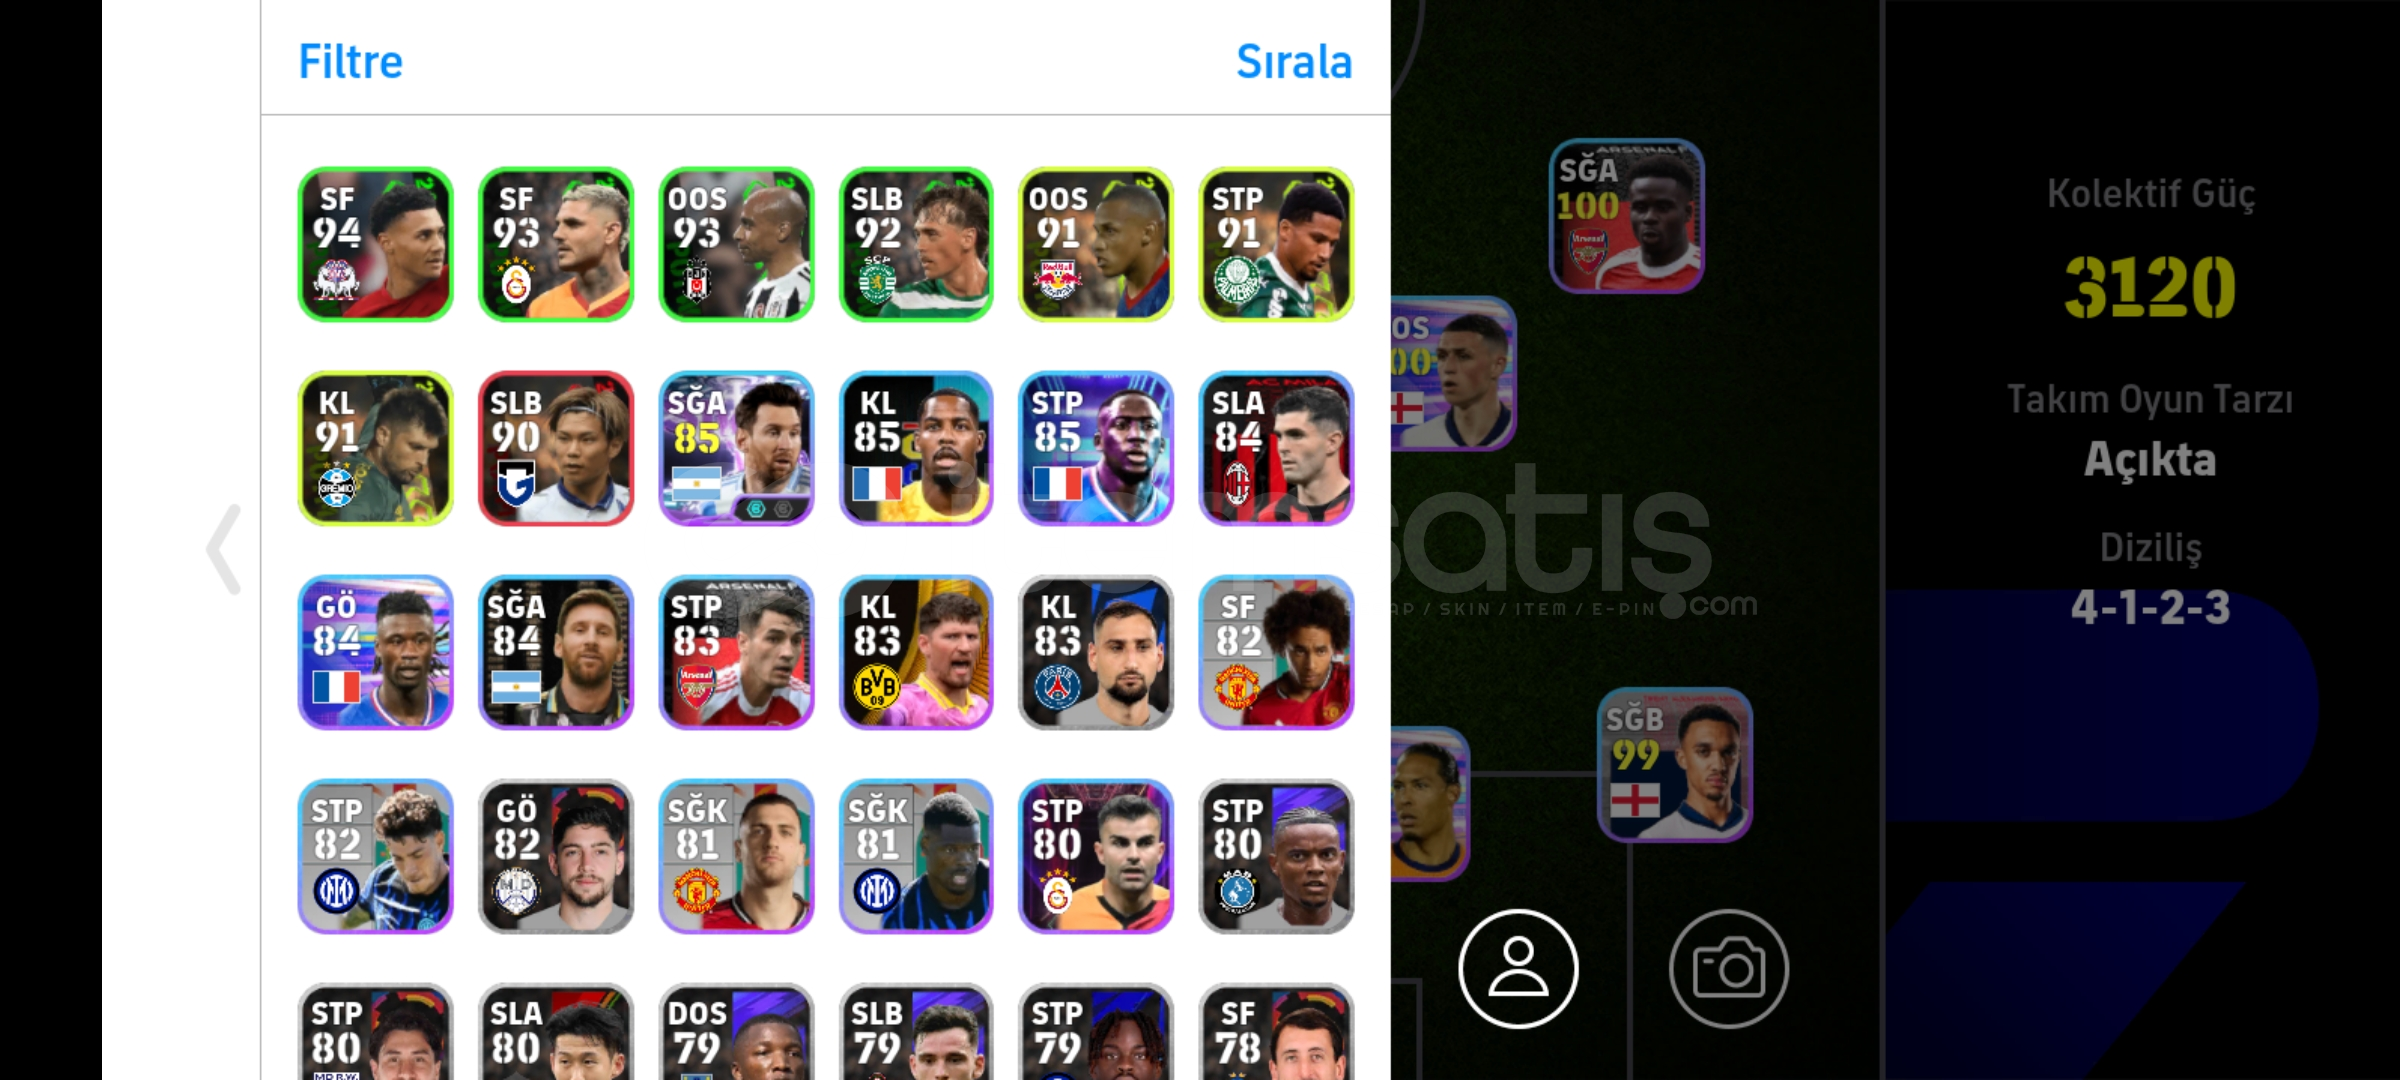Tap the SĞB 99 England pitch player

coord(1675,765)
